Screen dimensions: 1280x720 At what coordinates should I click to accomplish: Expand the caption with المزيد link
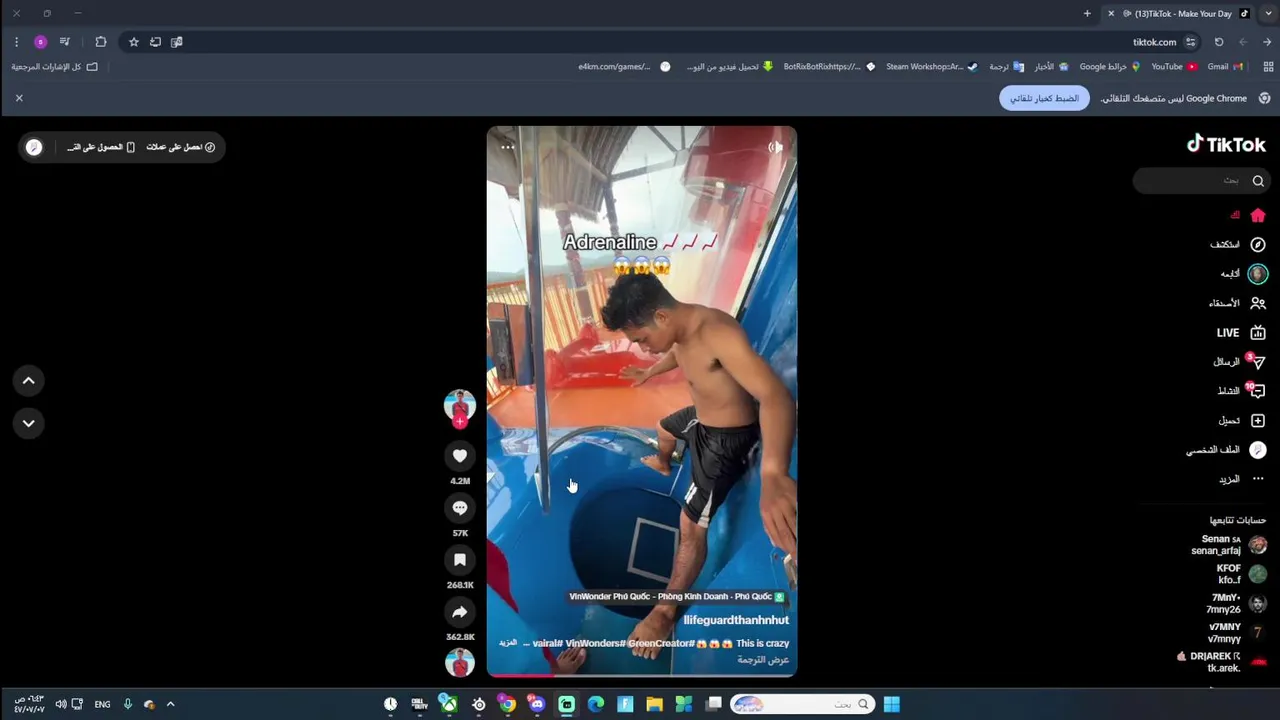click(508, 643)
